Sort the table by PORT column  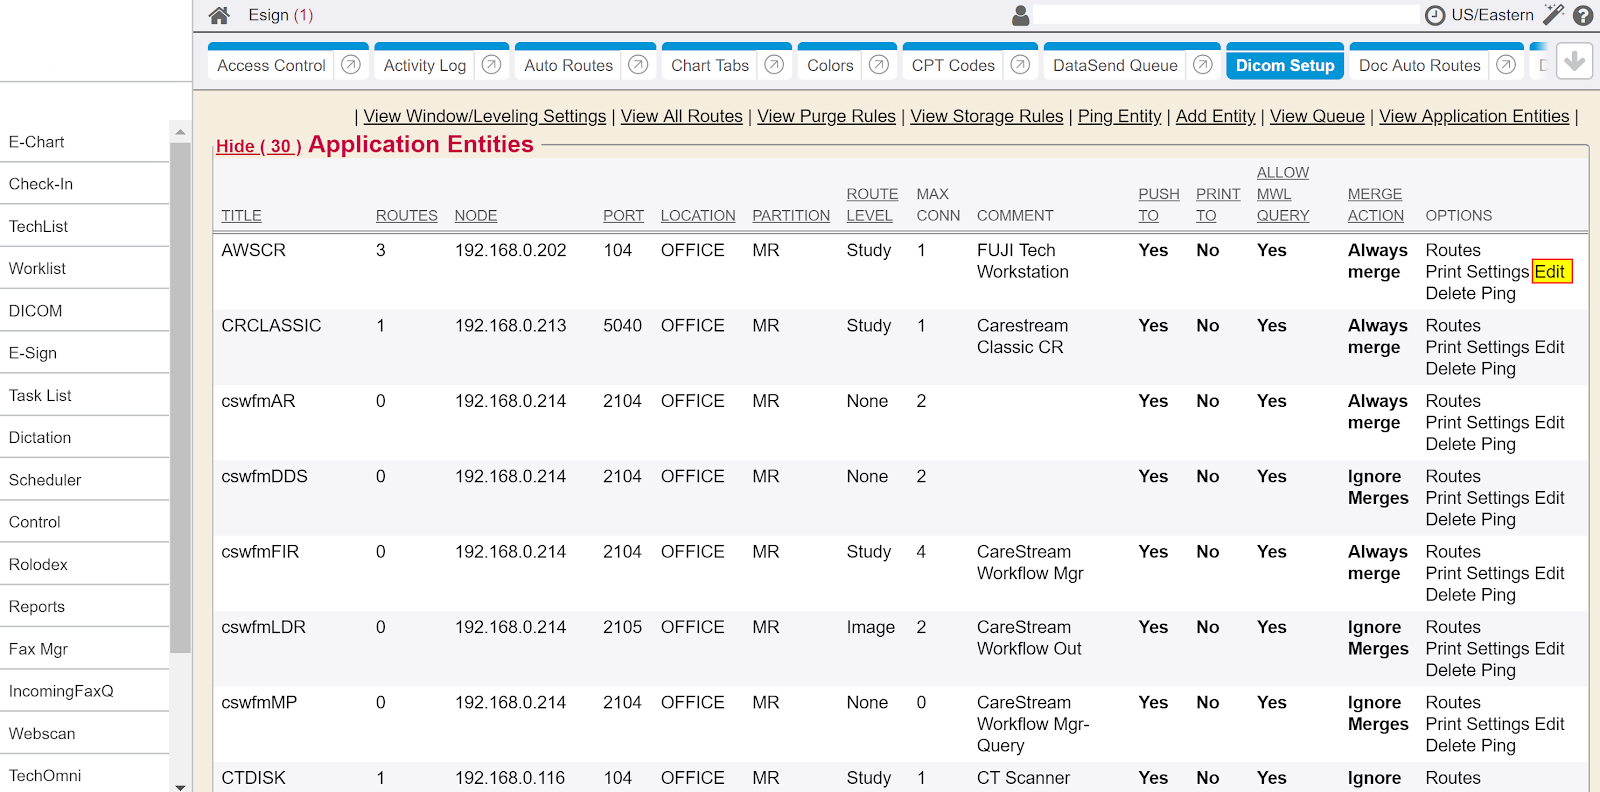pos(623,215)
